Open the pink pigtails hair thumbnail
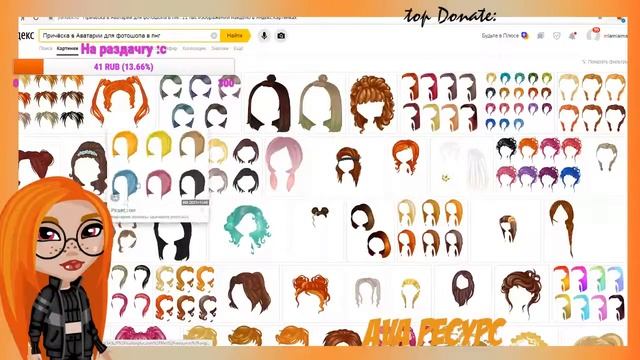 [284, 165]
